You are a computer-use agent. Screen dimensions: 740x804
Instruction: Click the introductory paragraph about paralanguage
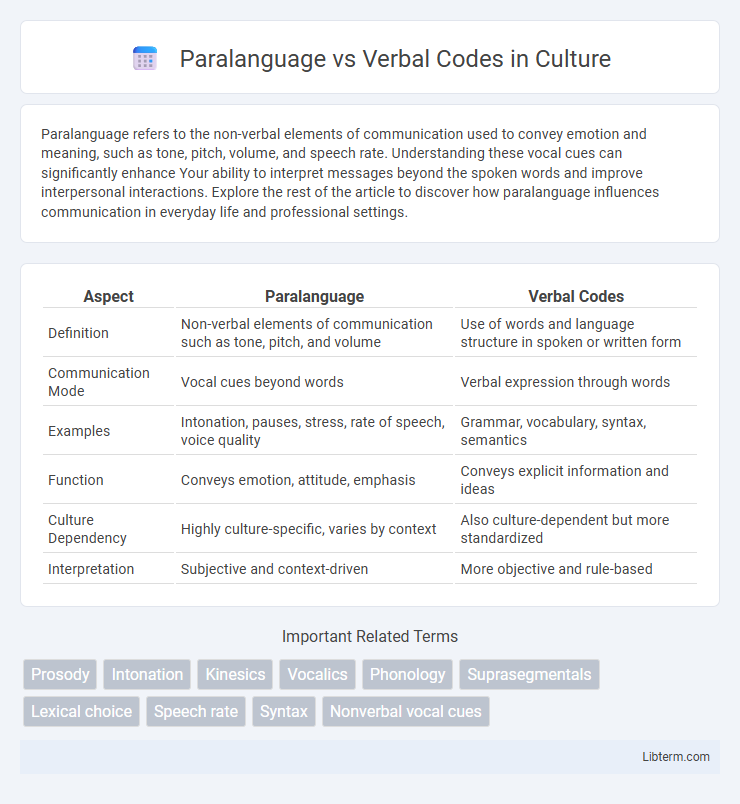(350, 173)
